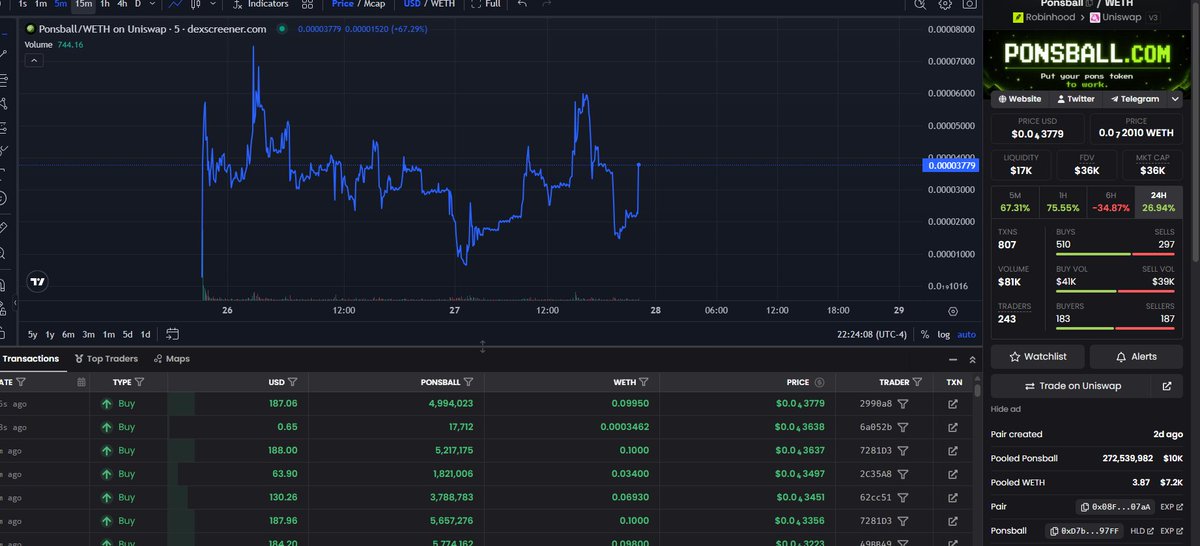Undo the last chart action
The image size is (1200, 546).
(x=523, y=4)
